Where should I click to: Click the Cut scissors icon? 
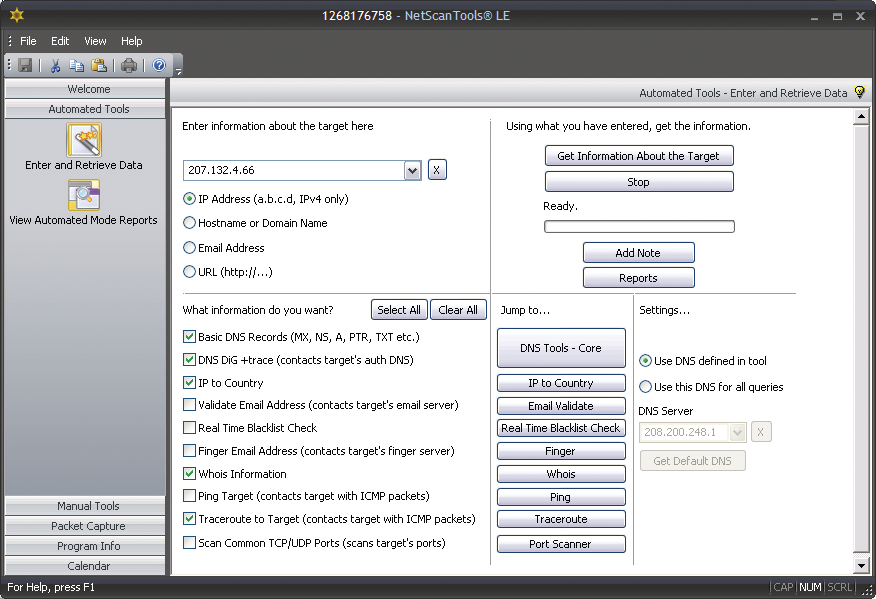pyautogui.click(x=56, y=66)
